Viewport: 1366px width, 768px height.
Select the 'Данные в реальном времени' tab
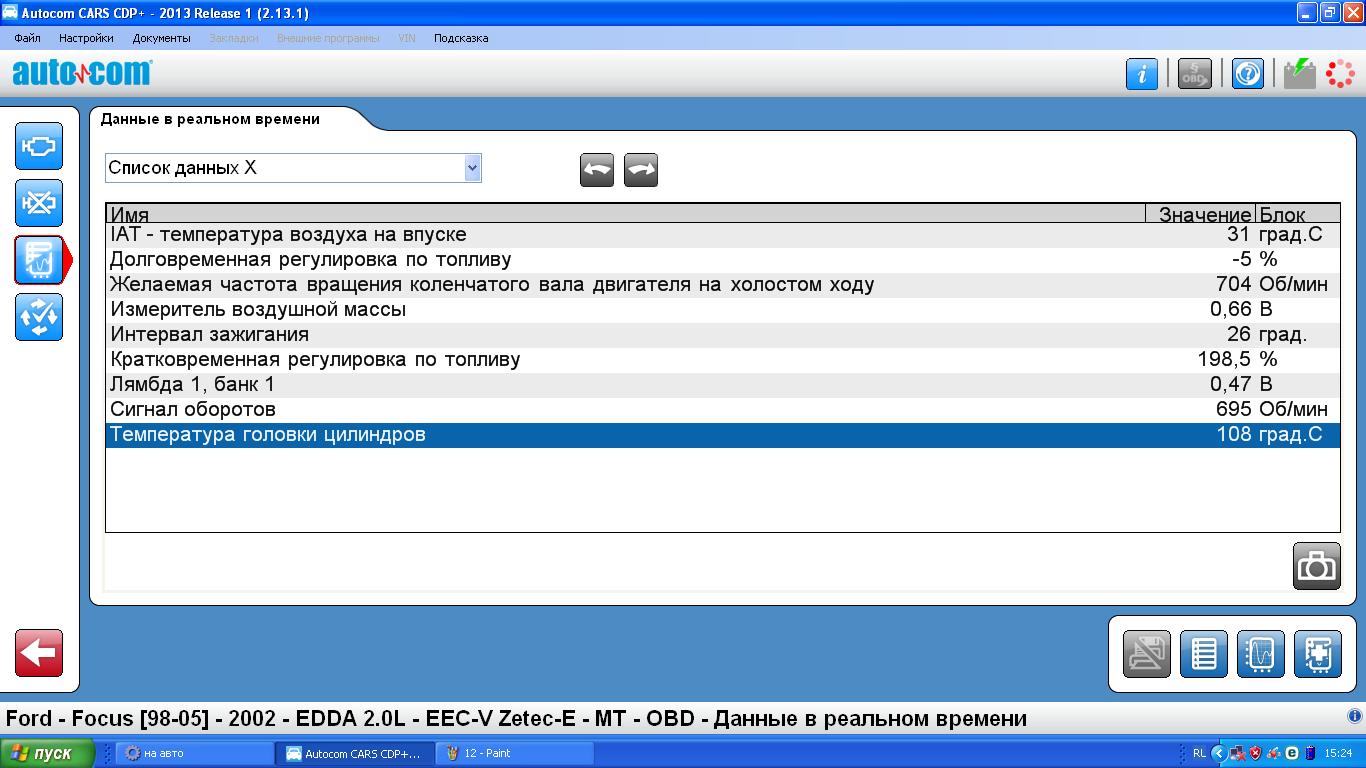pyautogui.click(x=211, y=119)
